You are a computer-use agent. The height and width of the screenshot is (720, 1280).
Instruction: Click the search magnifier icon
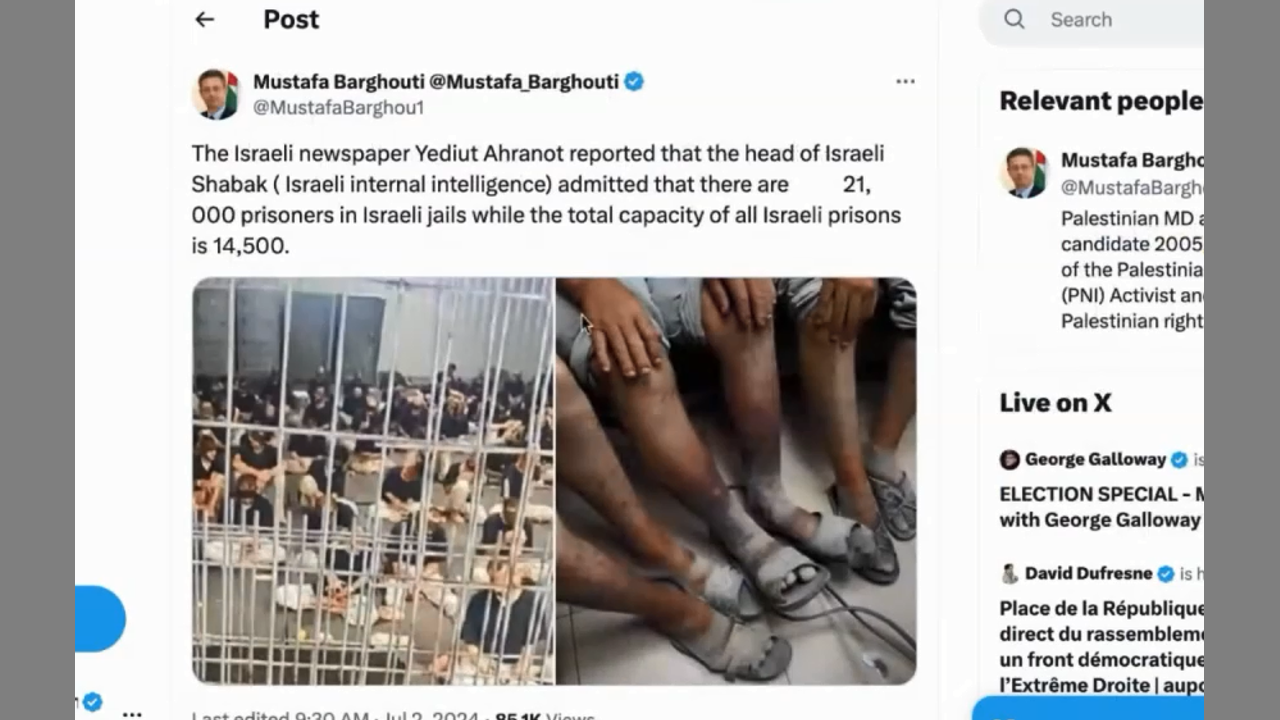click(1014, 19)
